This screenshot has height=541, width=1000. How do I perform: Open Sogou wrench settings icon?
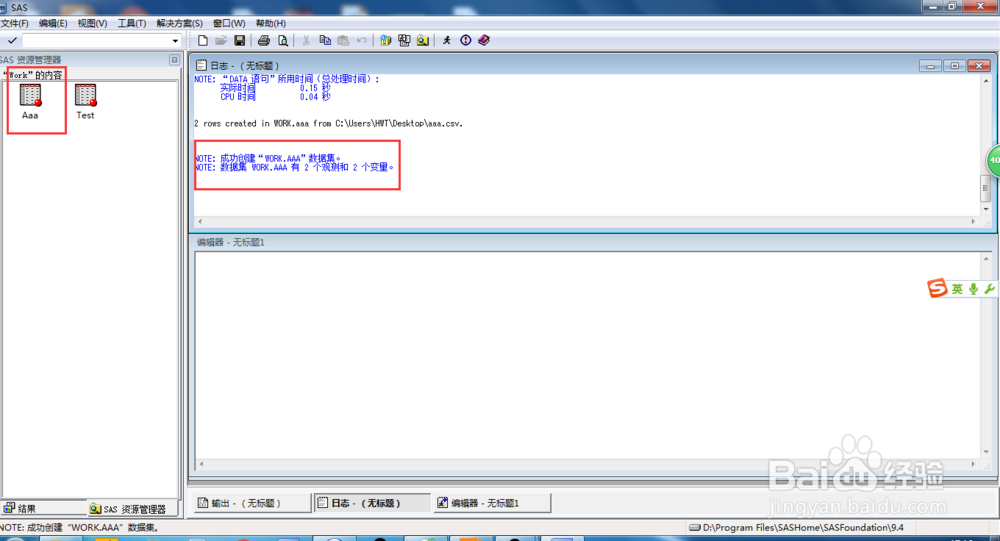[x=989, y=289]
